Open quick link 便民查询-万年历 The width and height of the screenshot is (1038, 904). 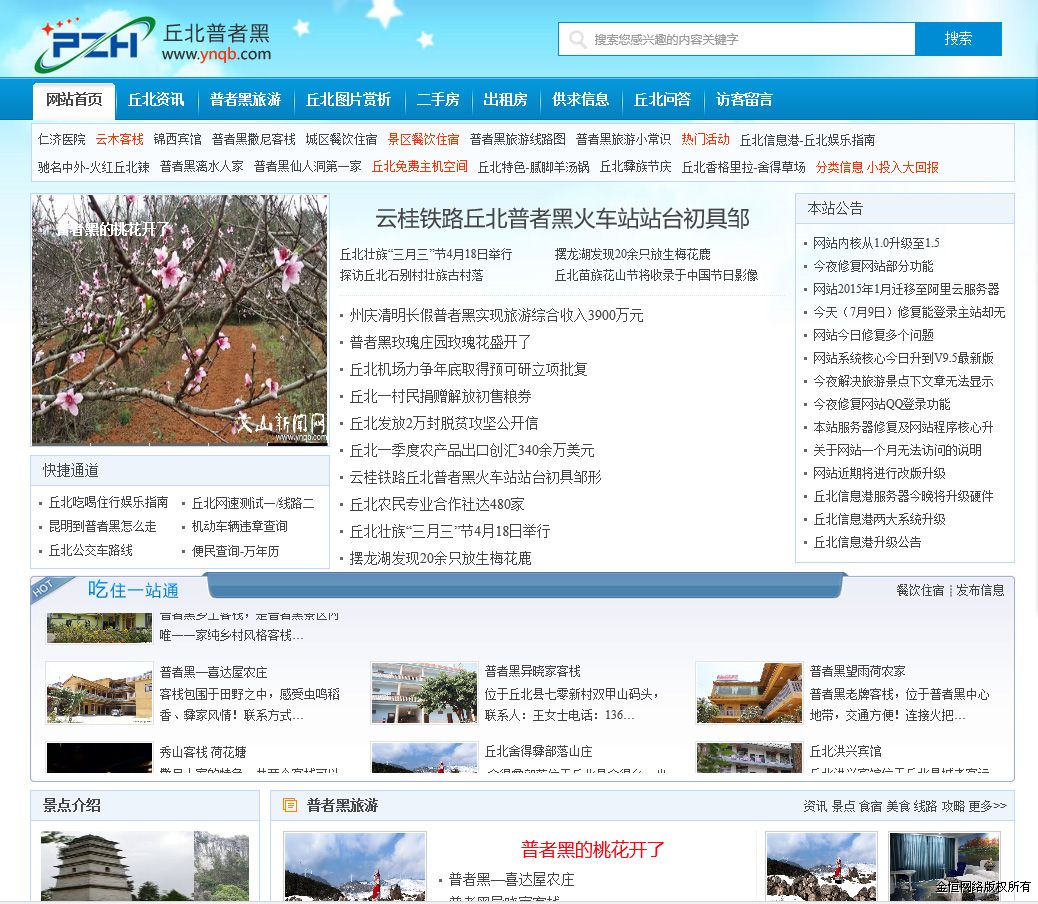tap(236, 551)
